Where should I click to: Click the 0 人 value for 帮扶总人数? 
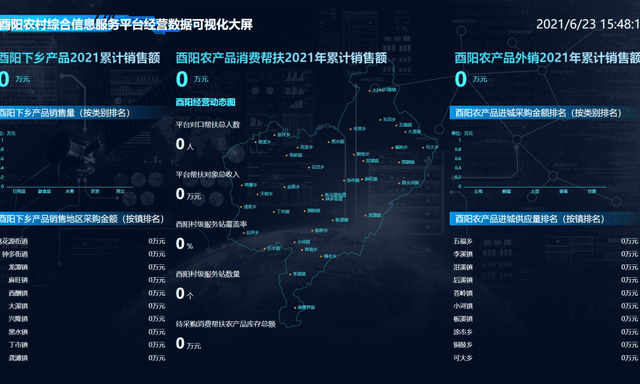click(184, 144)
